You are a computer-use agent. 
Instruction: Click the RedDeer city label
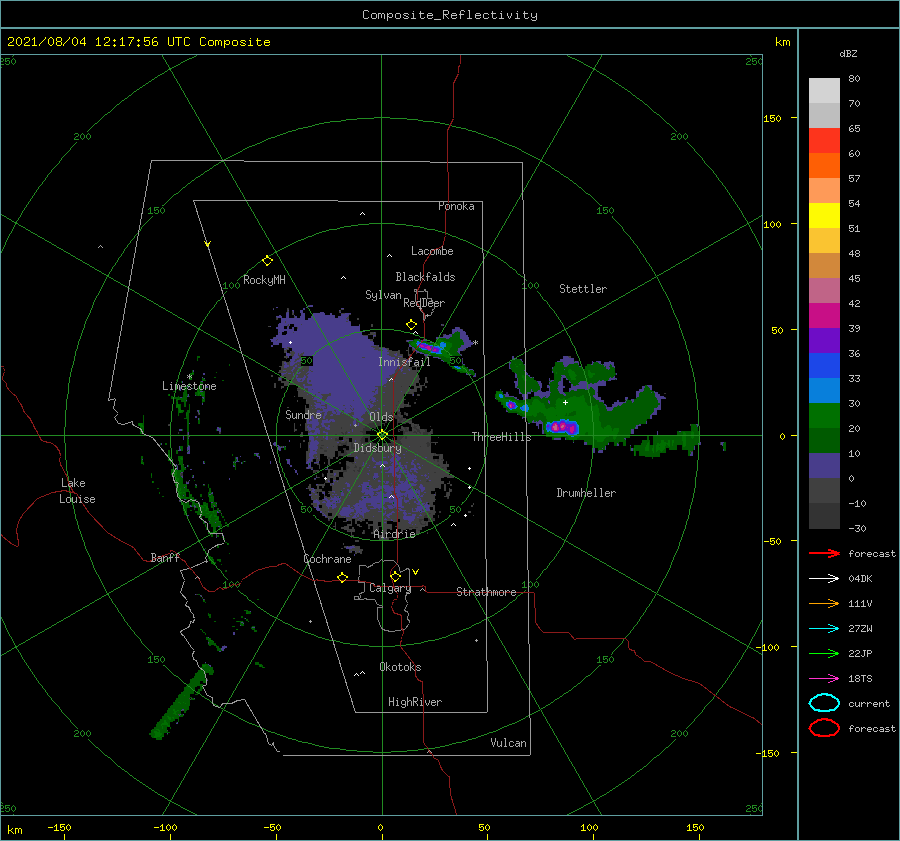tap(424, 303)
